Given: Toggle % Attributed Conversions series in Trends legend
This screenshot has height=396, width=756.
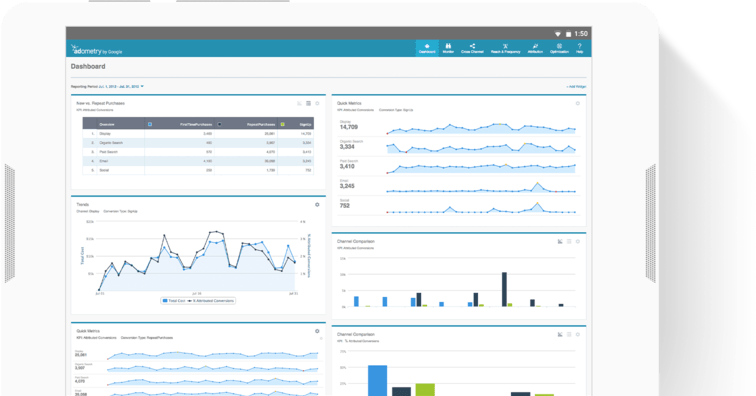Looking at the screenshot, I should click(x=211, y=300).
